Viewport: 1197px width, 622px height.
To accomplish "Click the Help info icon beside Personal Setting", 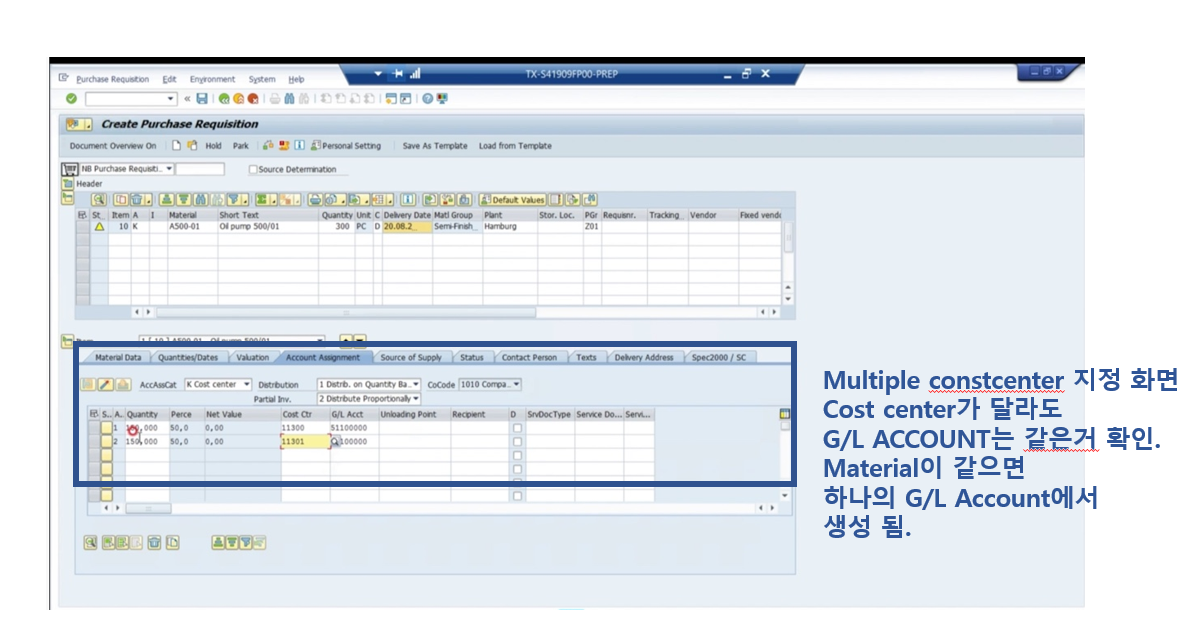I will tap(299, 145).
